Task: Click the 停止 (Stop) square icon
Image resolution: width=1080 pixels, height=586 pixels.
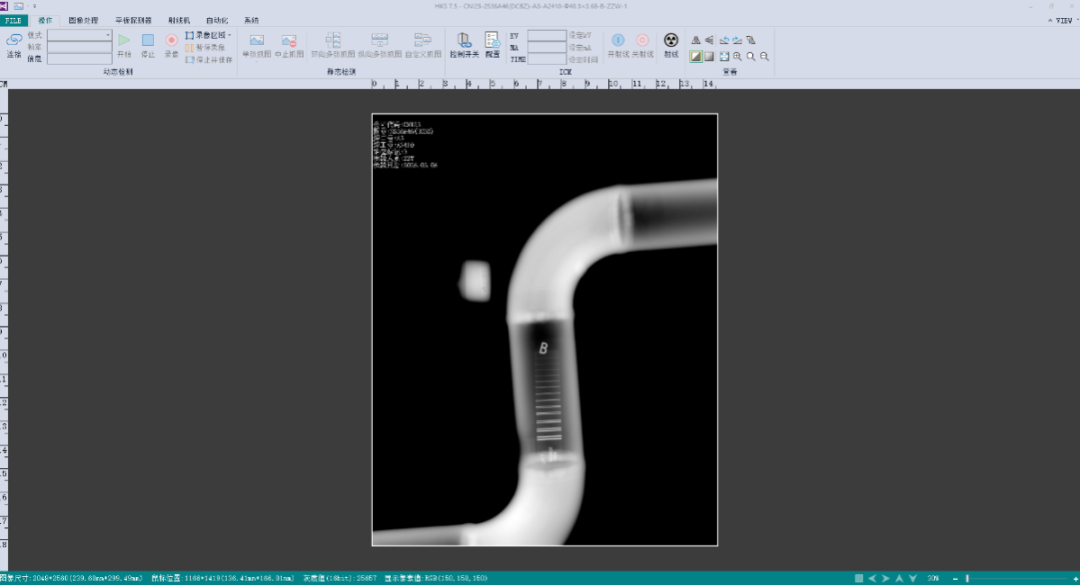Action: [148, 43]
